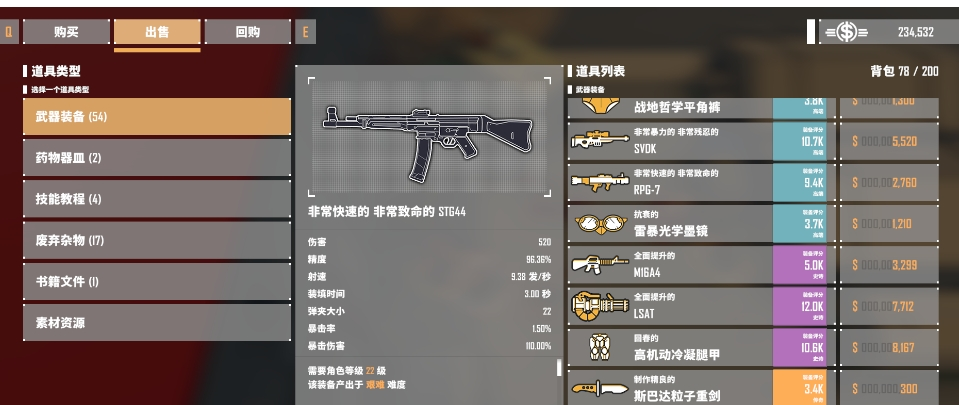Select the 技能教程 (4) category
This screenshot has height=405, width=959.
(x=157, y=199)
